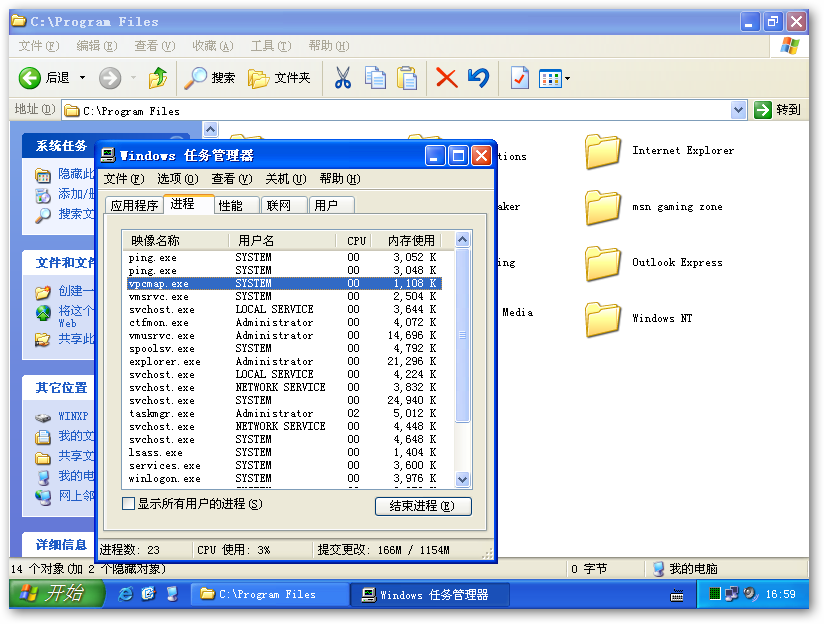Sort by Image Name (映像名称) column header
824x624 pixels.
(175, 241)
